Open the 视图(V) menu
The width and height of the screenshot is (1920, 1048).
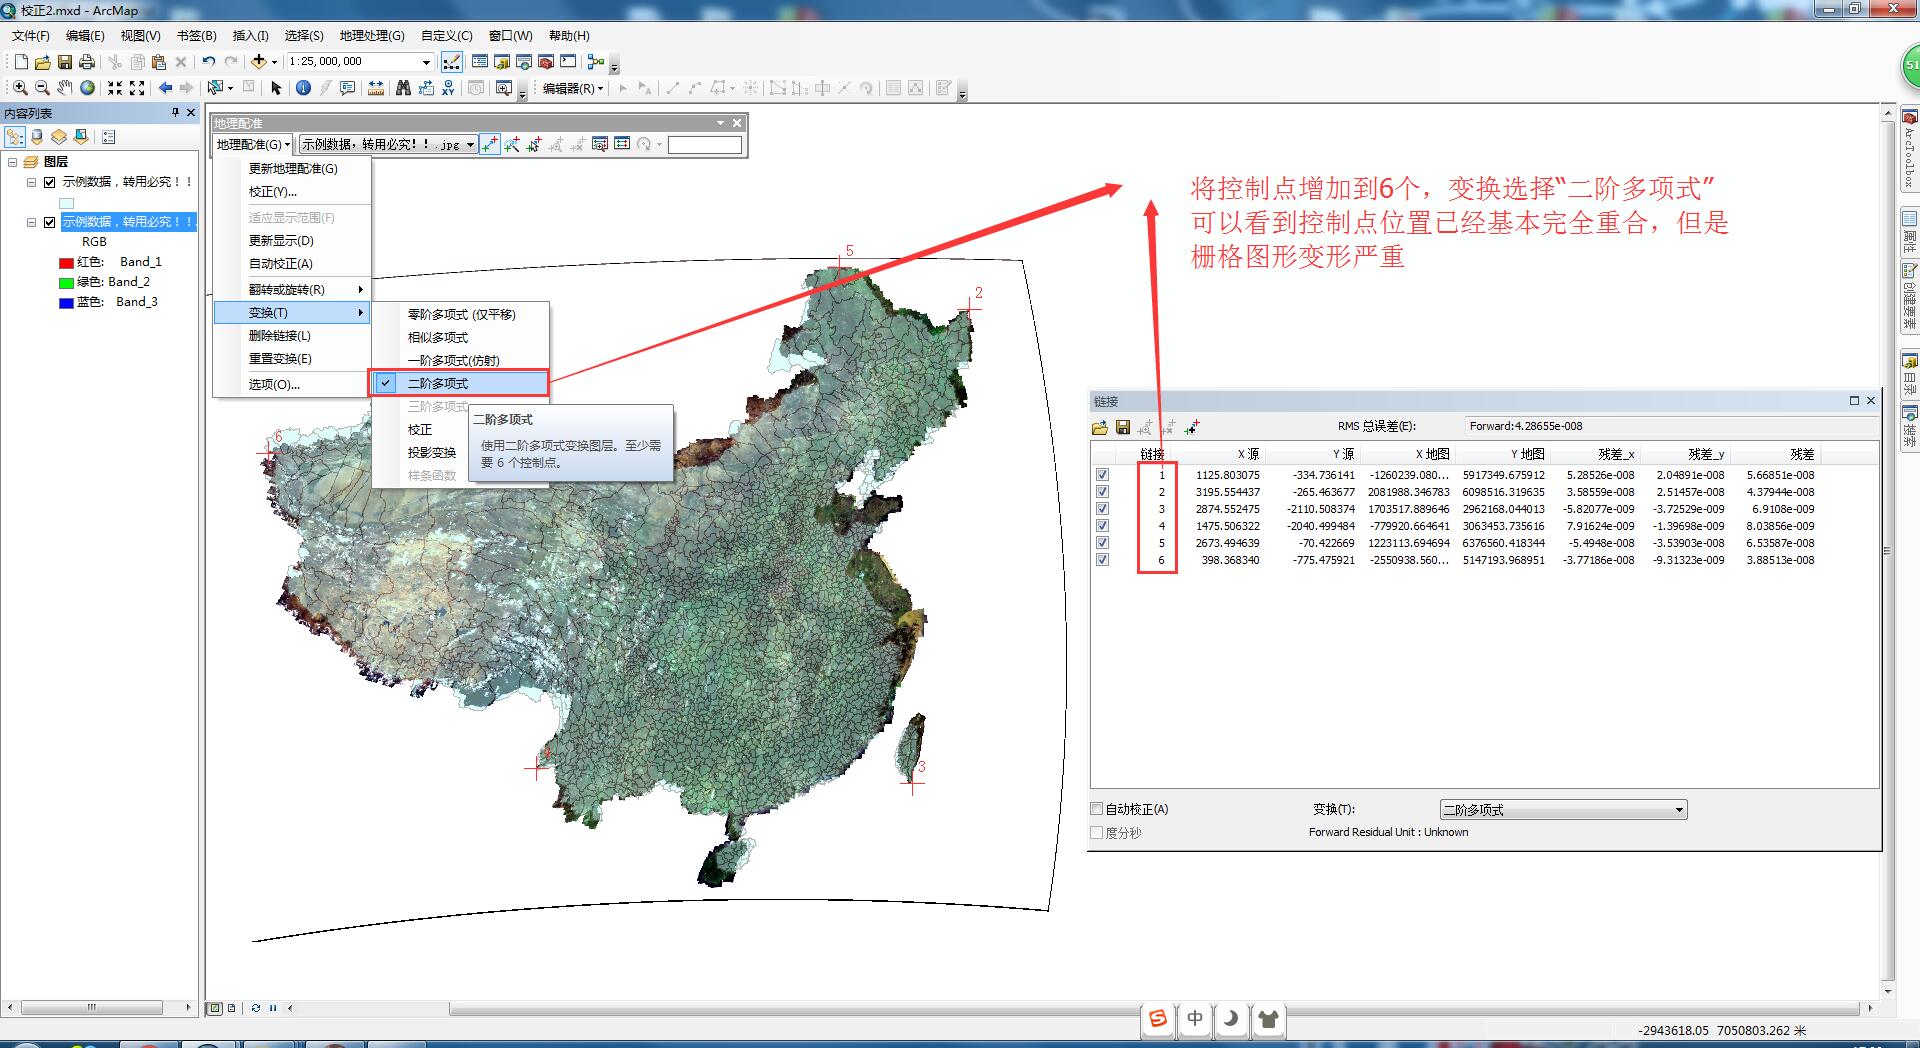[140, 35]
